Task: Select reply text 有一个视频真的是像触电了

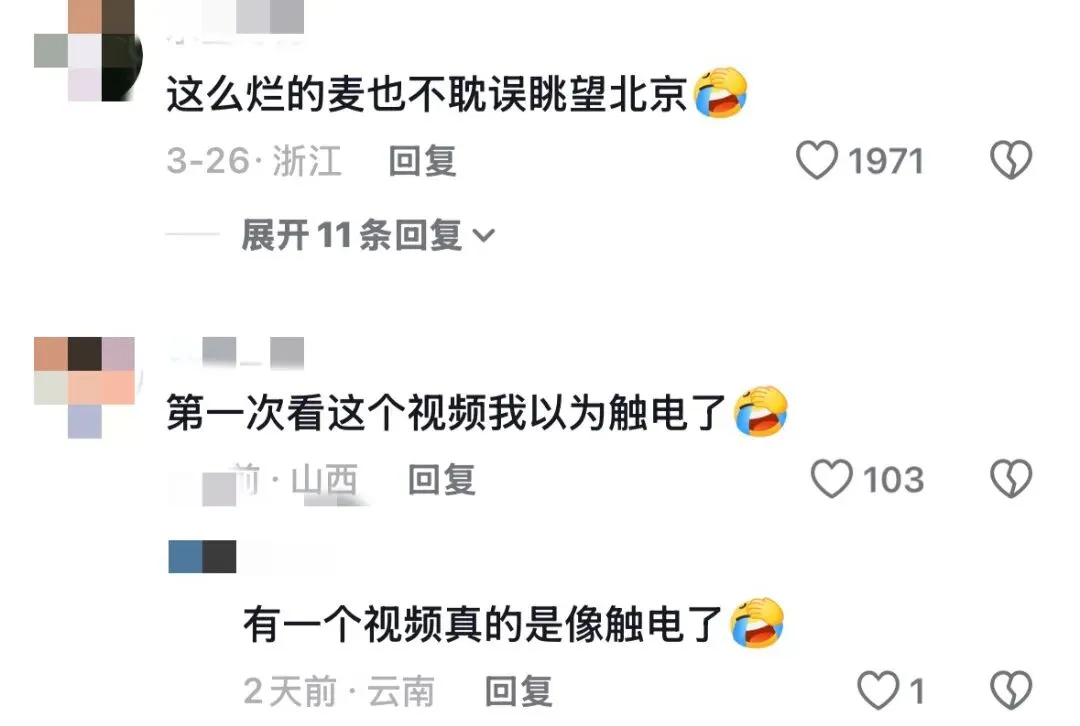Action: click(x=482, y=624)
